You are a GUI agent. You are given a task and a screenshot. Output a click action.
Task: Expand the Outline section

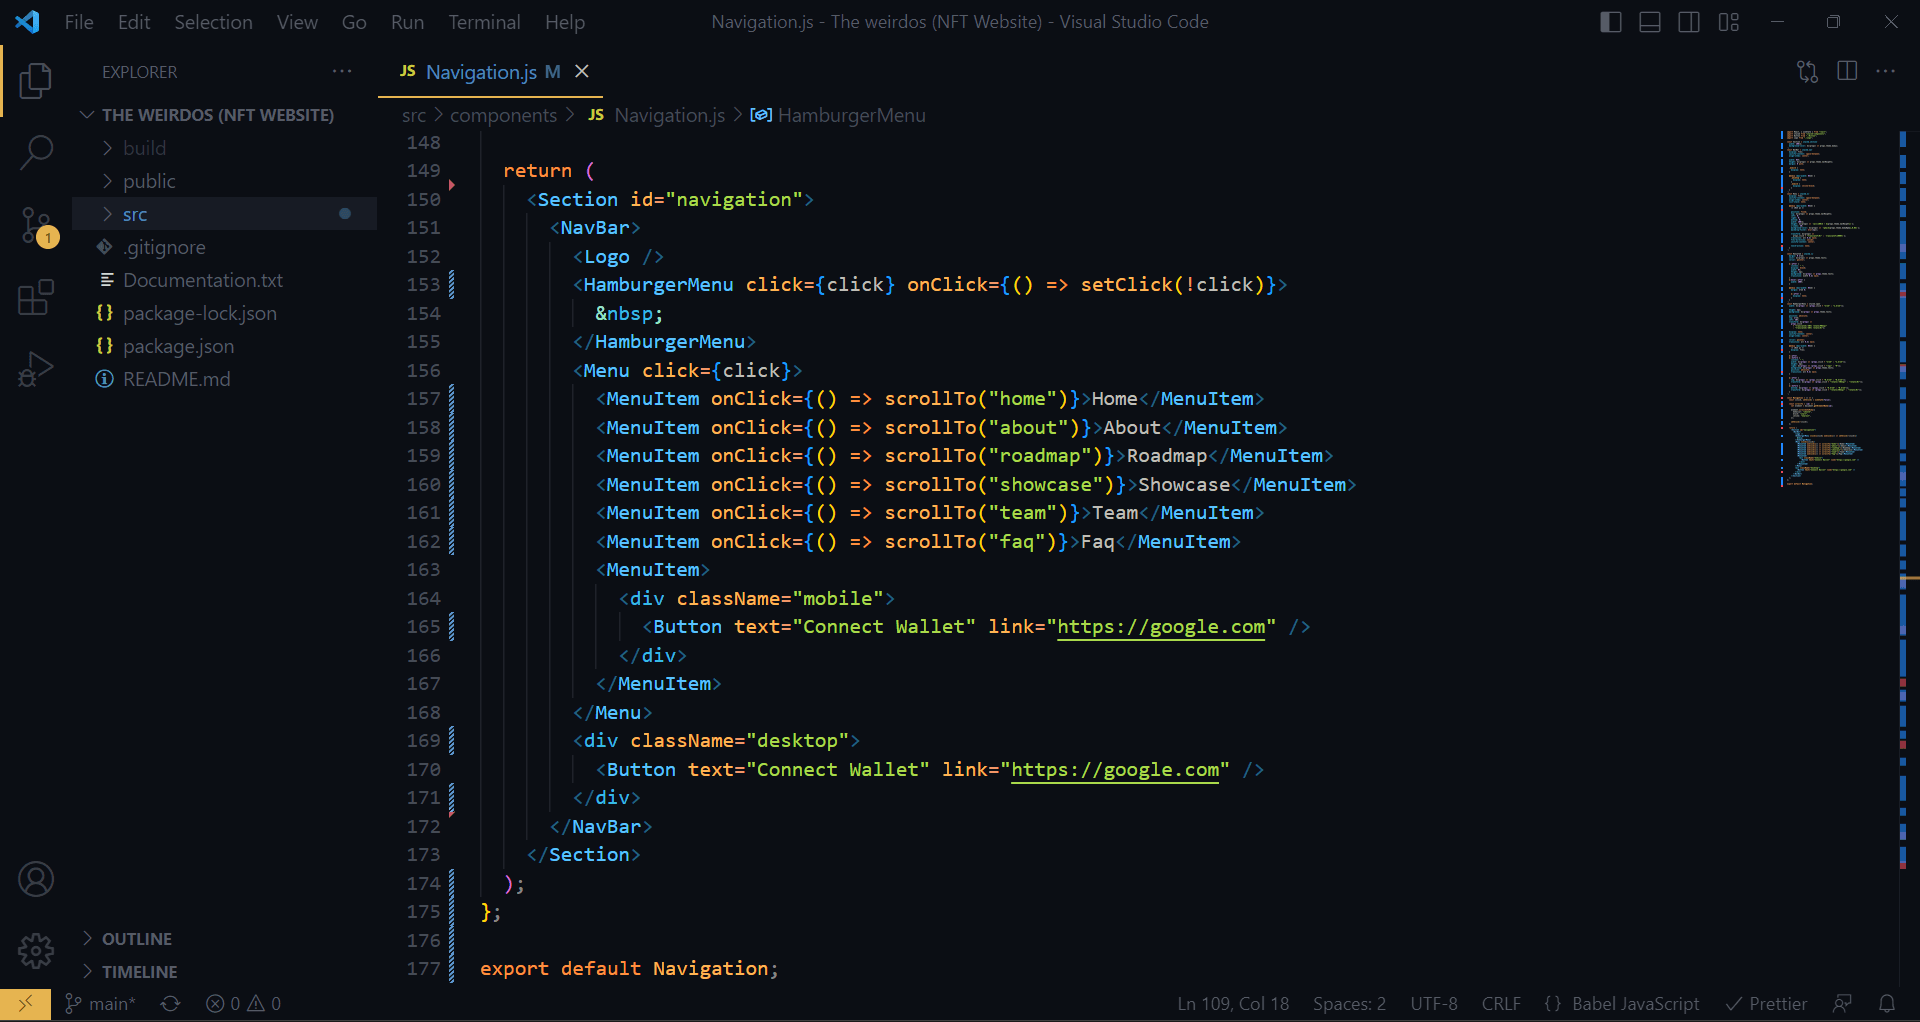tap(136, 938)
